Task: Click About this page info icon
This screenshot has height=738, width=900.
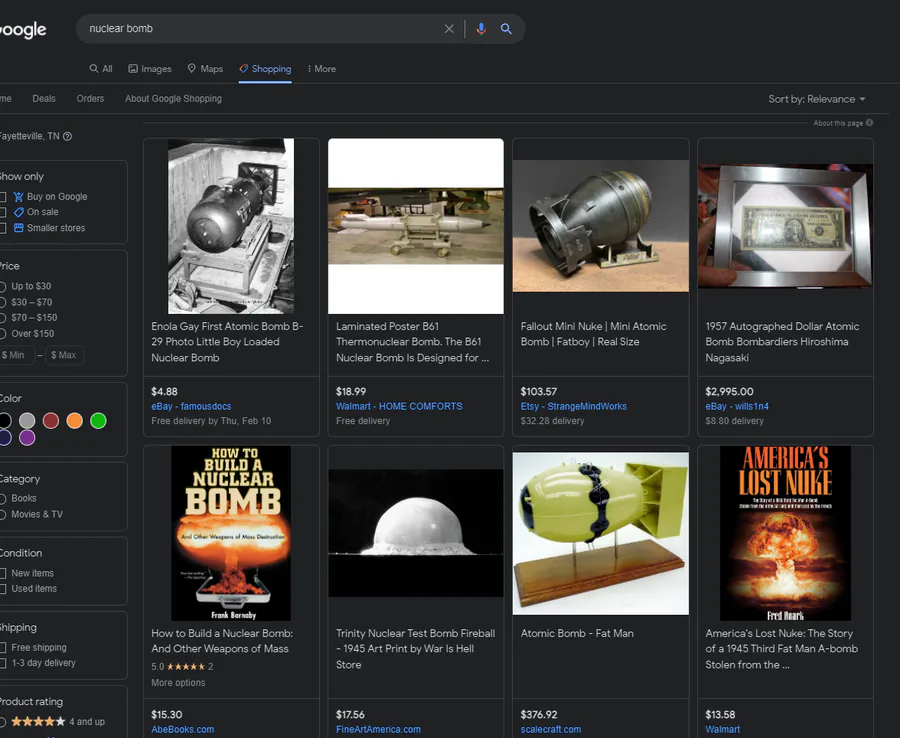Action: click(870, 123)
